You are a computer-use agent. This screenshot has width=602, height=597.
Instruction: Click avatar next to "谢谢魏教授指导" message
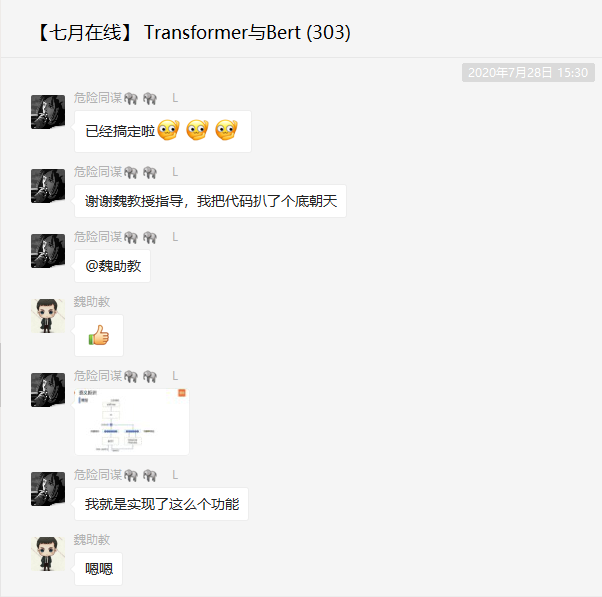tap(48, 186)
